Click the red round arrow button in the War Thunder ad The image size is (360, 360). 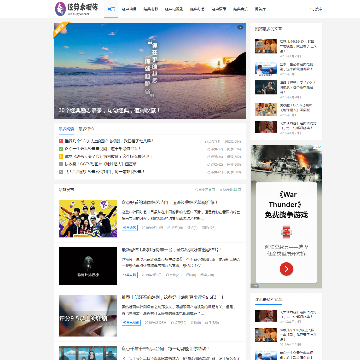click(286, 269)
